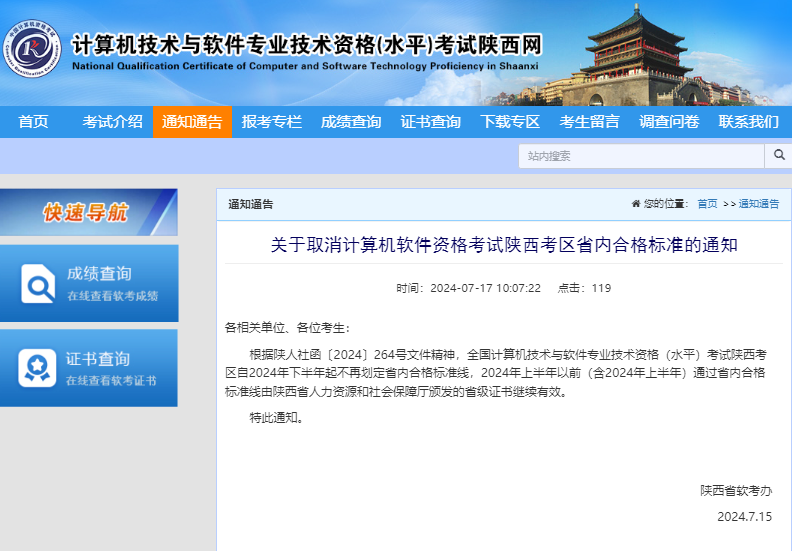The height and width of the screenshot is (551, 792).
Task: Go to 报考专栏 in the navigation bar
Action: click(271, 122)
